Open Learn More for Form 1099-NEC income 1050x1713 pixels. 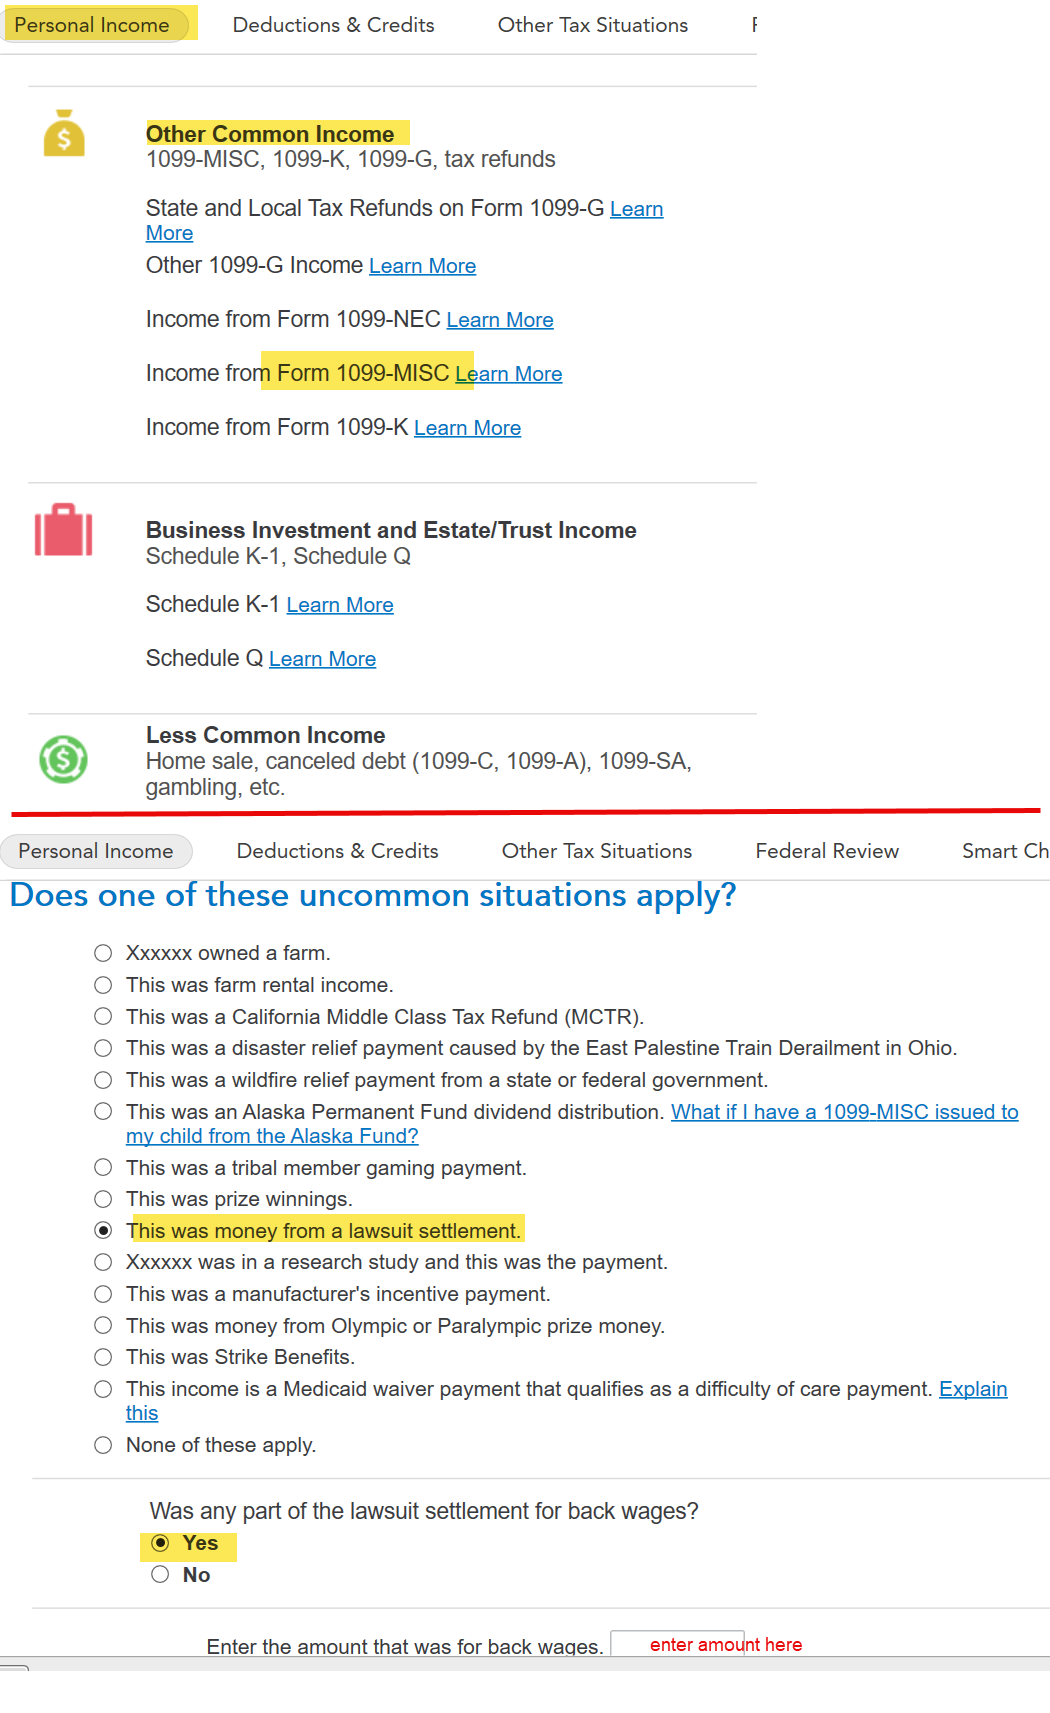pyautogui.click(x=500, y=320)
